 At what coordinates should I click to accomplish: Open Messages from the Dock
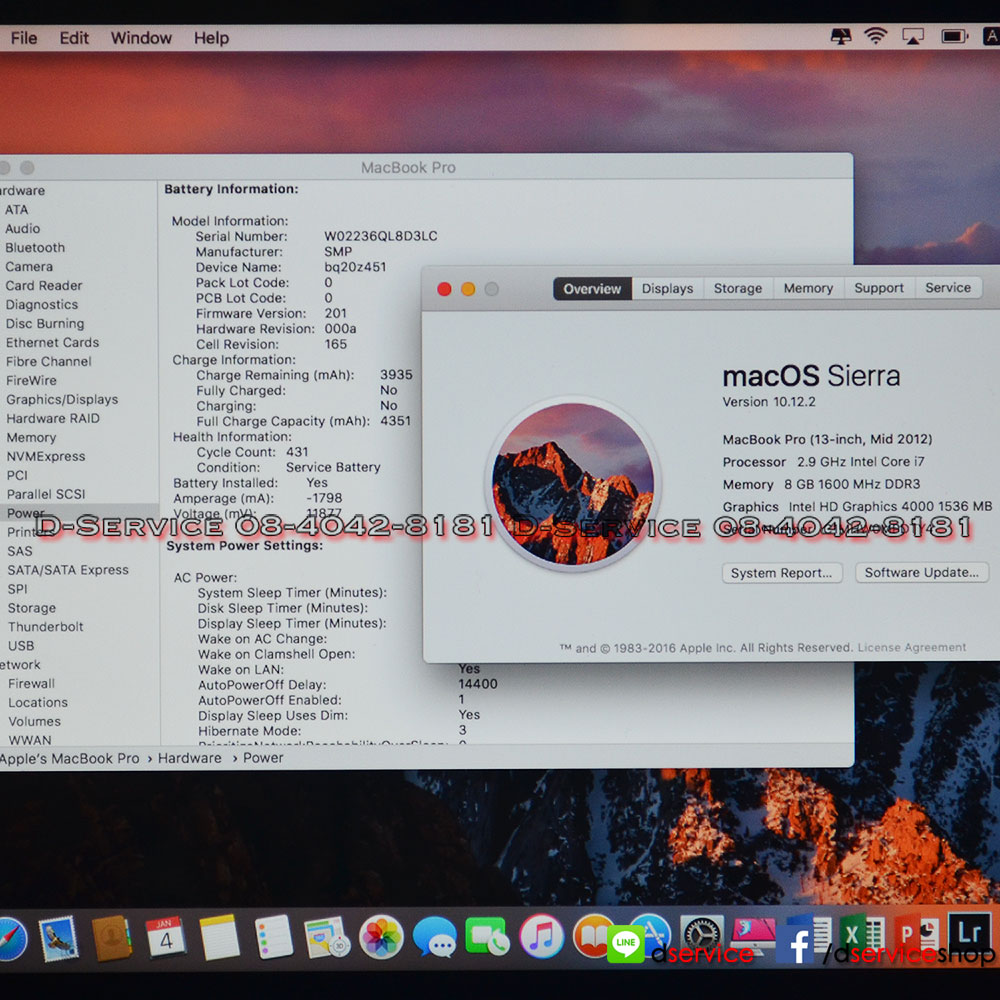coord(434,938)
